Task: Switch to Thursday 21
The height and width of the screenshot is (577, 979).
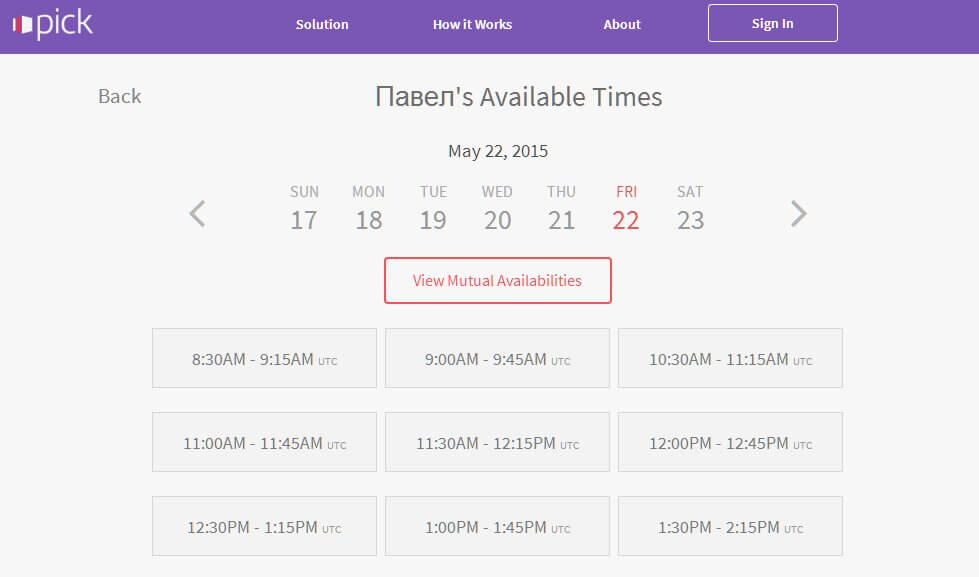Action: [561, 208]
